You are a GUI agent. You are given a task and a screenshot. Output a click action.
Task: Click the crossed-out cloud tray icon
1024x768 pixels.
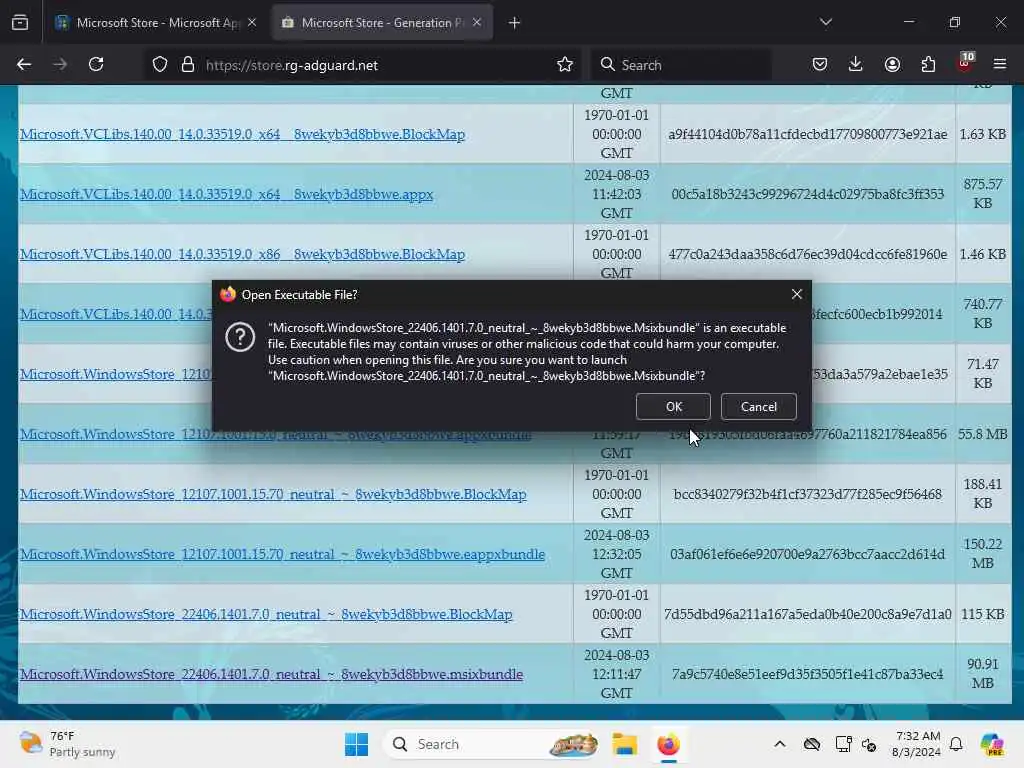pos(812,744)
